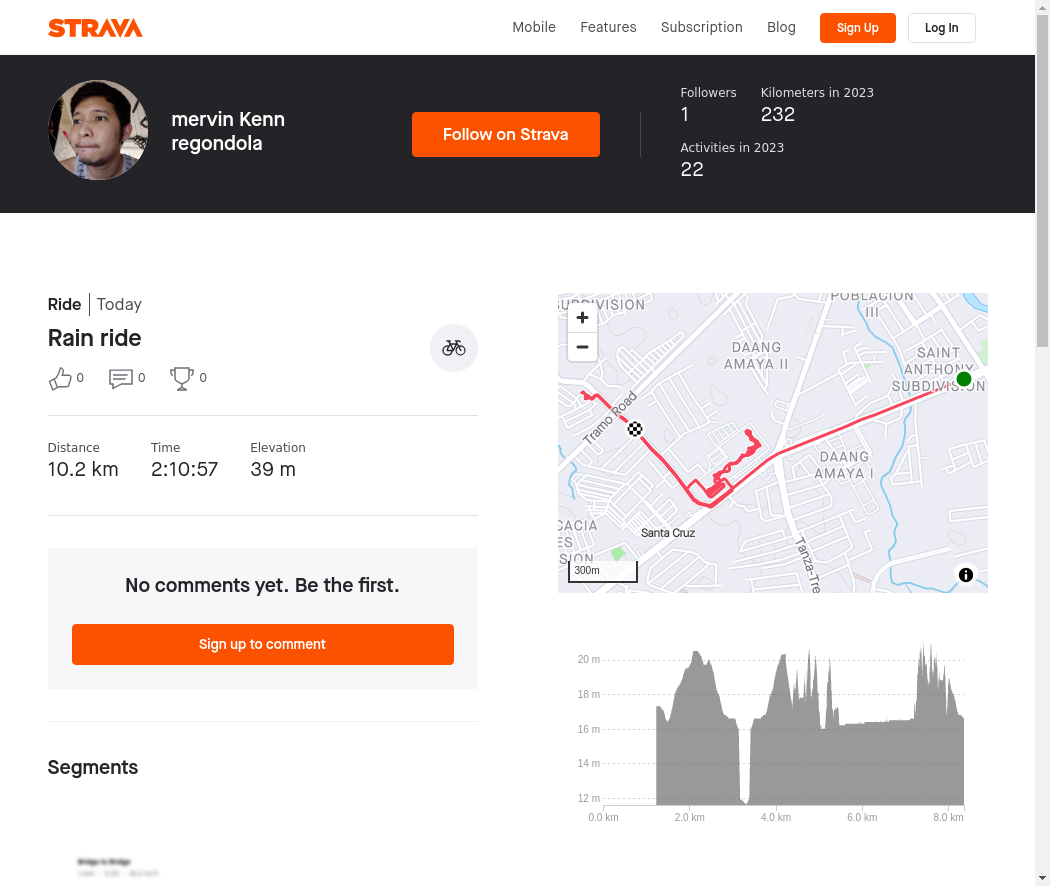Click Follow on Strava button

coord(505,134)
